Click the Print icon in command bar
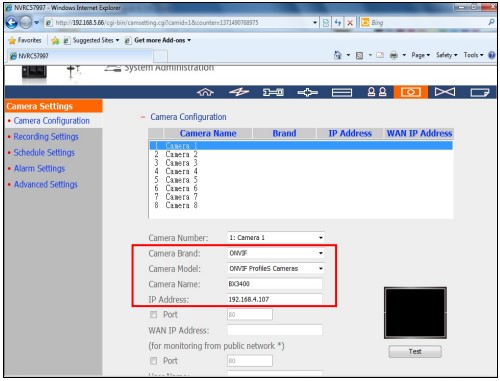 [394, 55]
